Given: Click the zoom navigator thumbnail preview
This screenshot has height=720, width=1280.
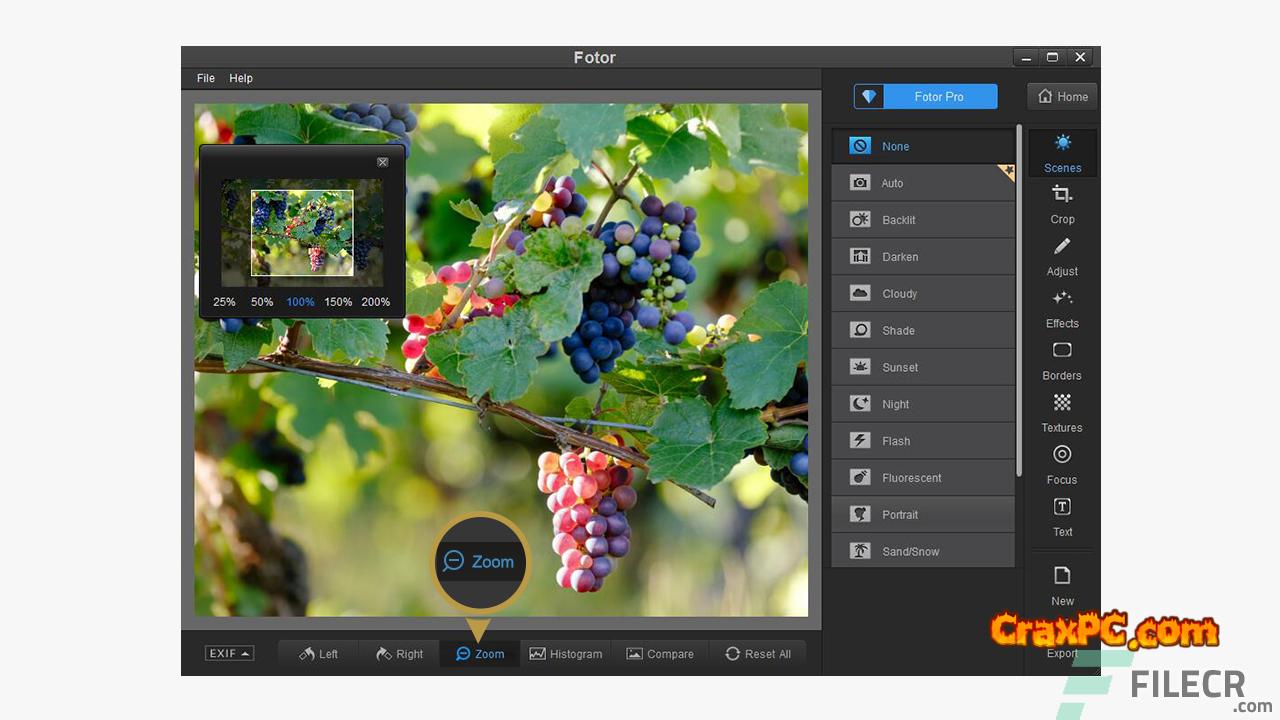Looking at the screenshot, I should 302,232.
